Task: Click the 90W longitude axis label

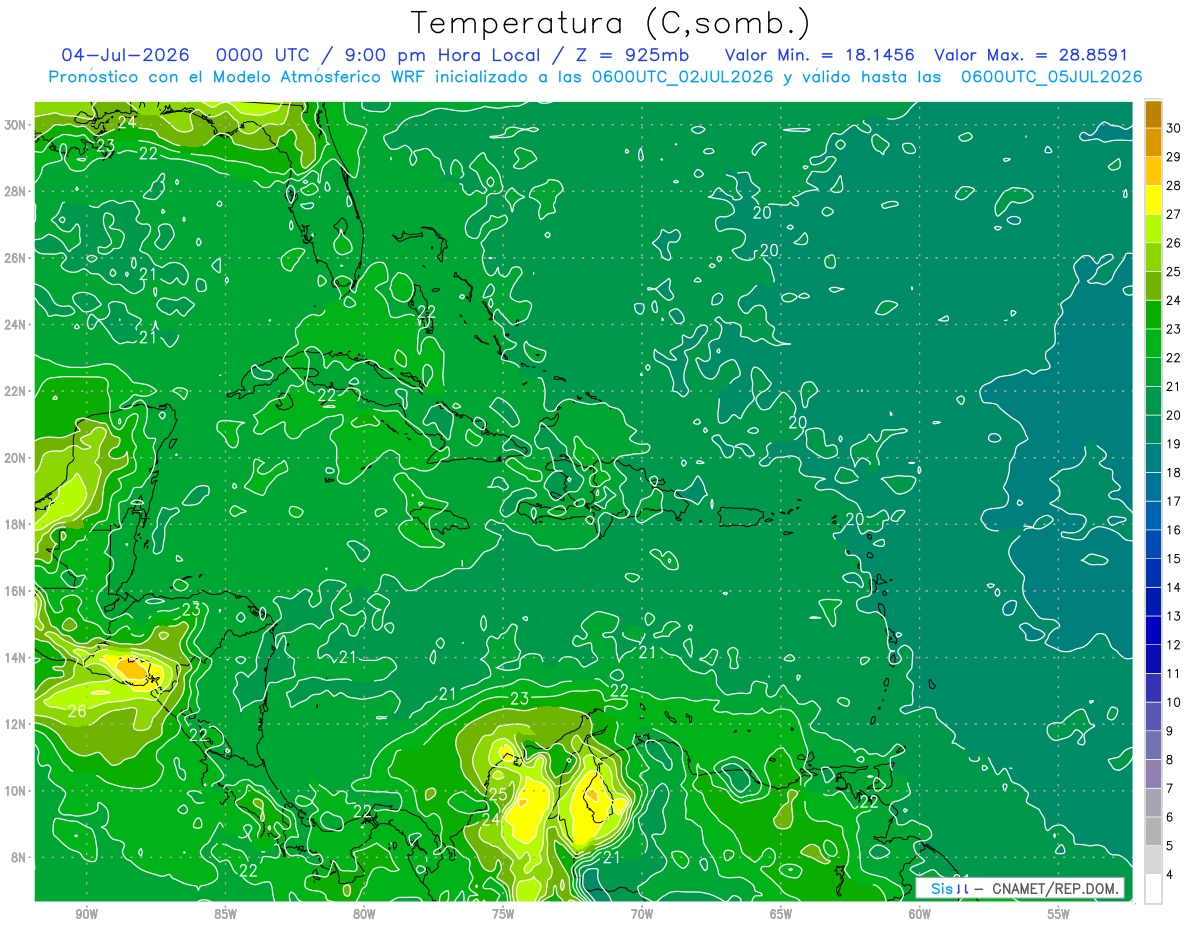Action: click(86, 915)
